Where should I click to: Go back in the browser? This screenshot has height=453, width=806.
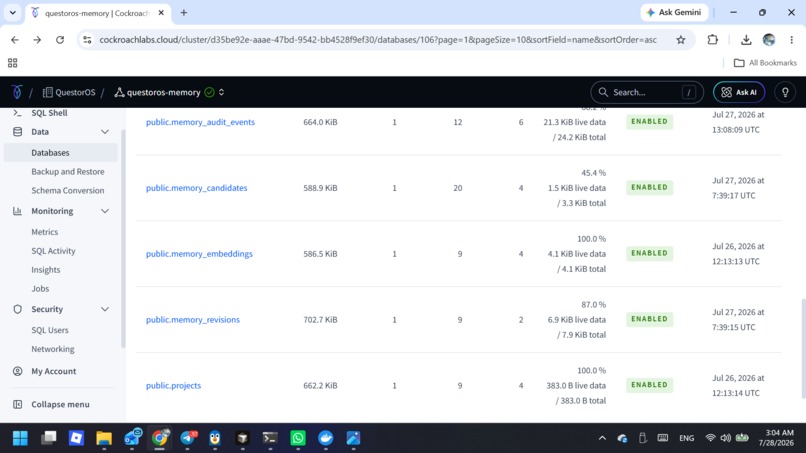click(14, 40)
